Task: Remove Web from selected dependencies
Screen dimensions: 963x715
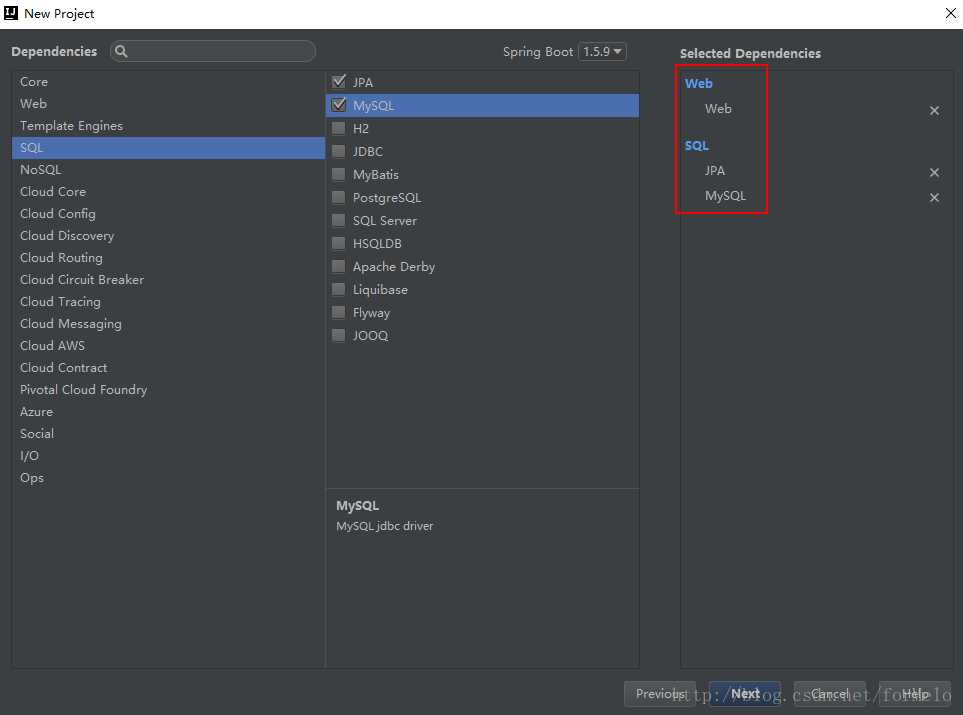Action: coord(934,111)
